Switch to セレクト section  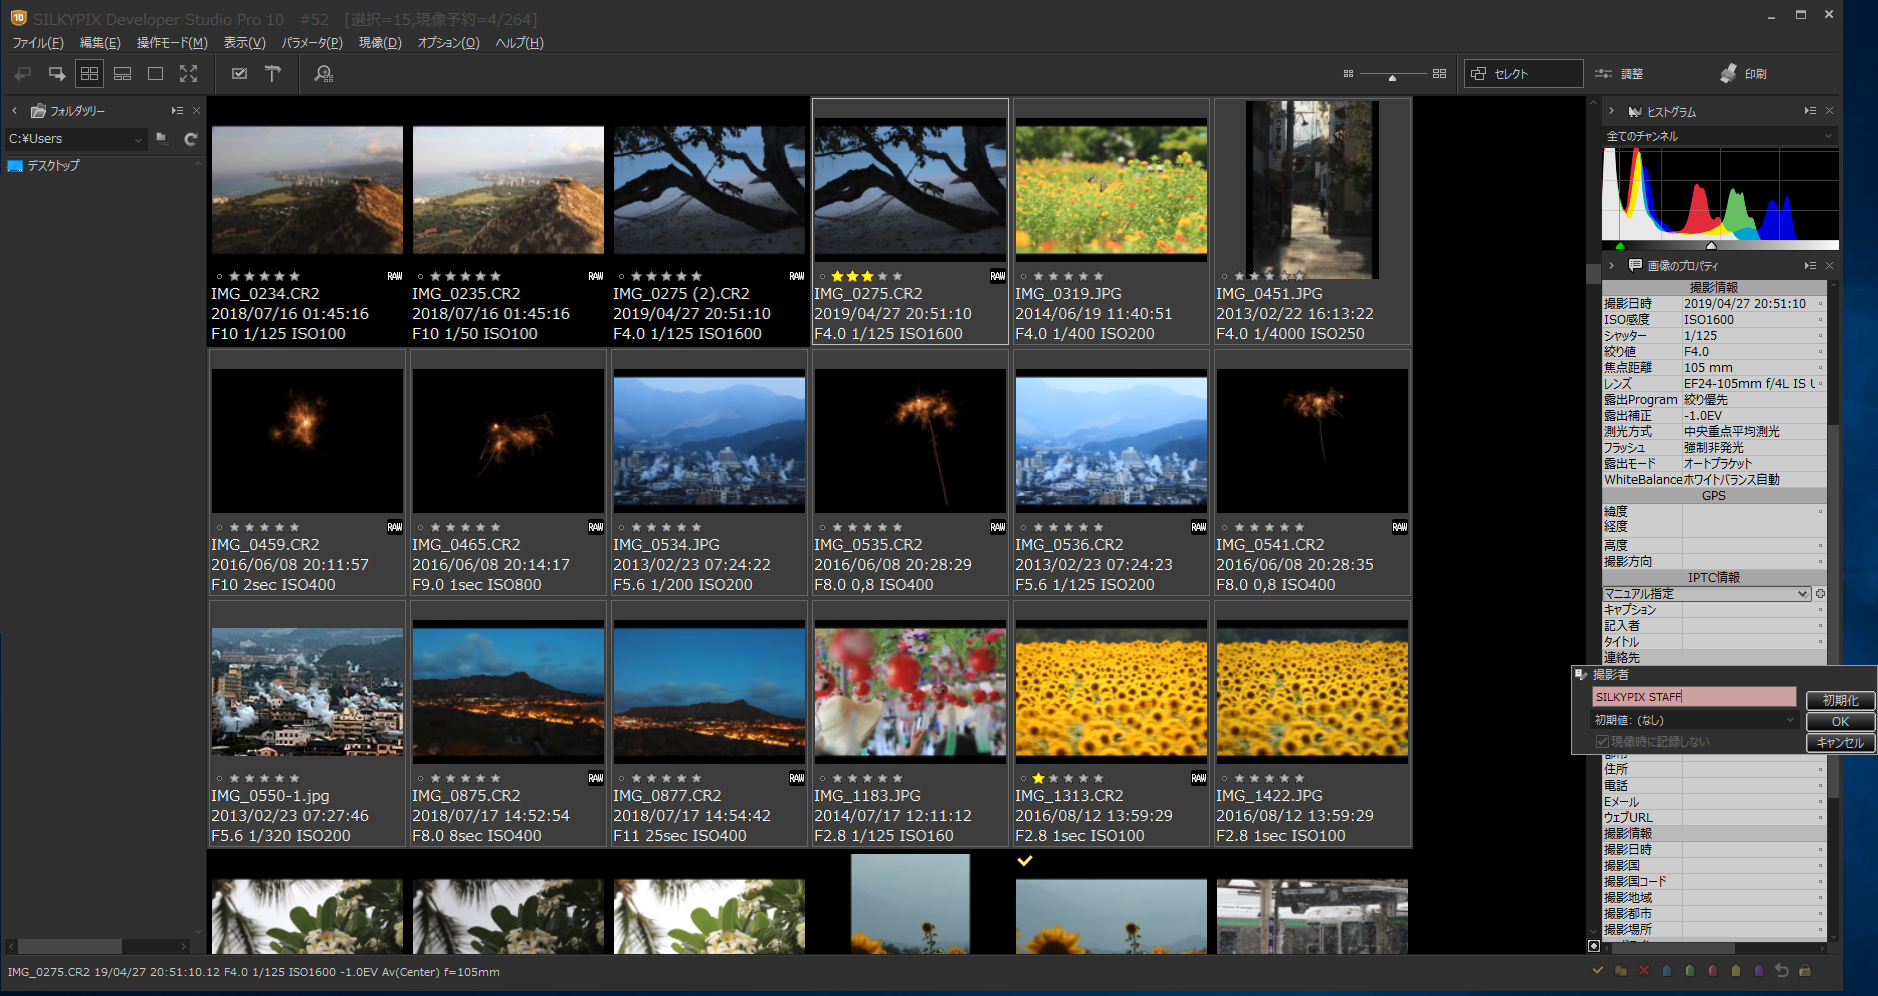(1524, 74)
